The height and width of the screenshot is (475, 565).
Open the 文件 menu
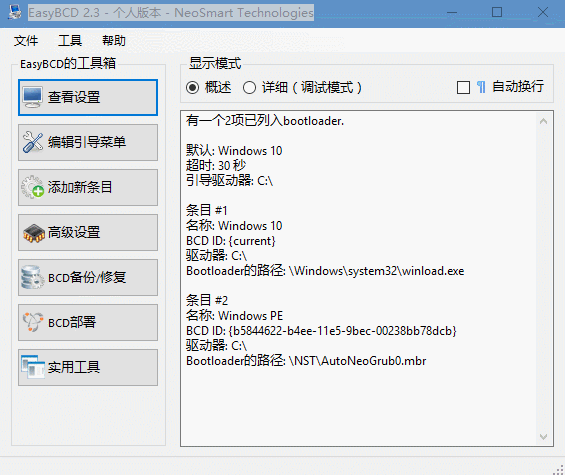[x=26, y=40]
